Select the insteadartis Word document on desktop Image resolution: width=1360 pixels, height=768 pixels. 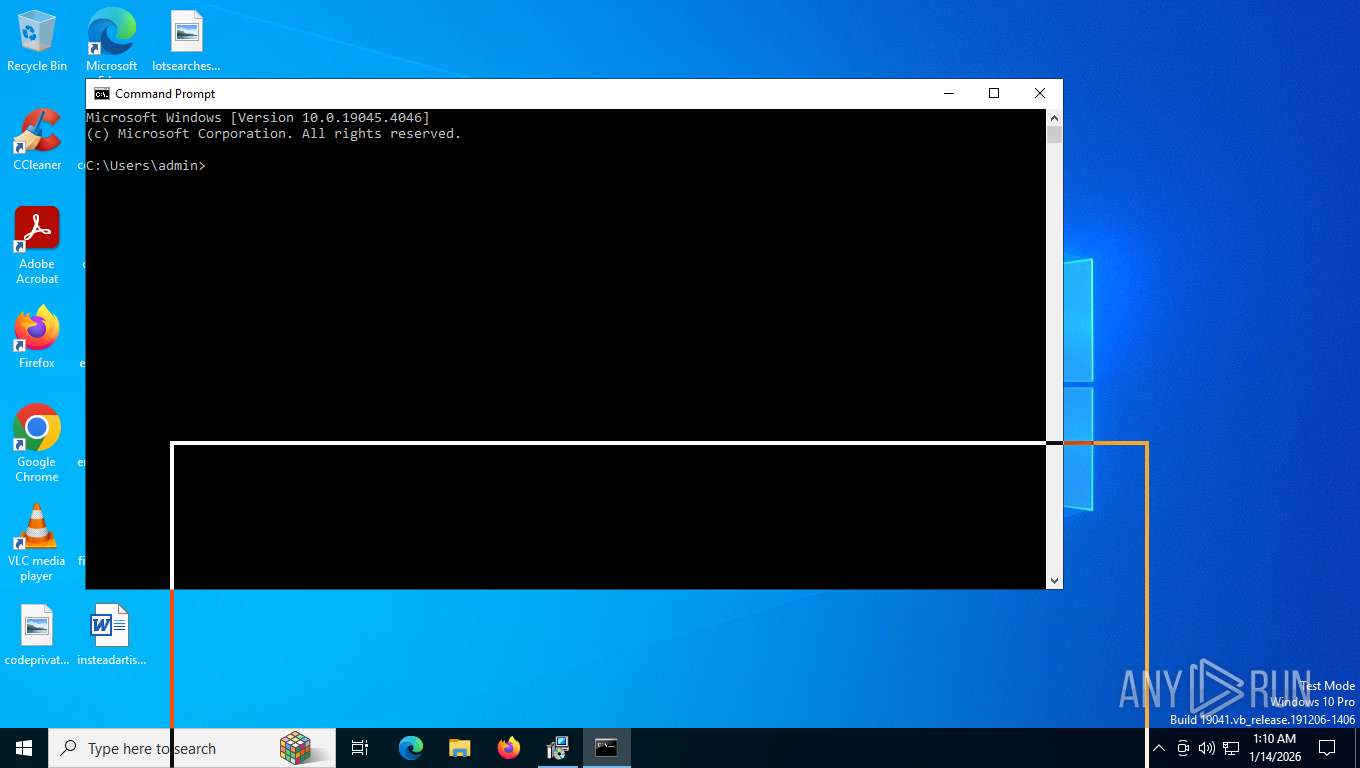click(111, 636)
